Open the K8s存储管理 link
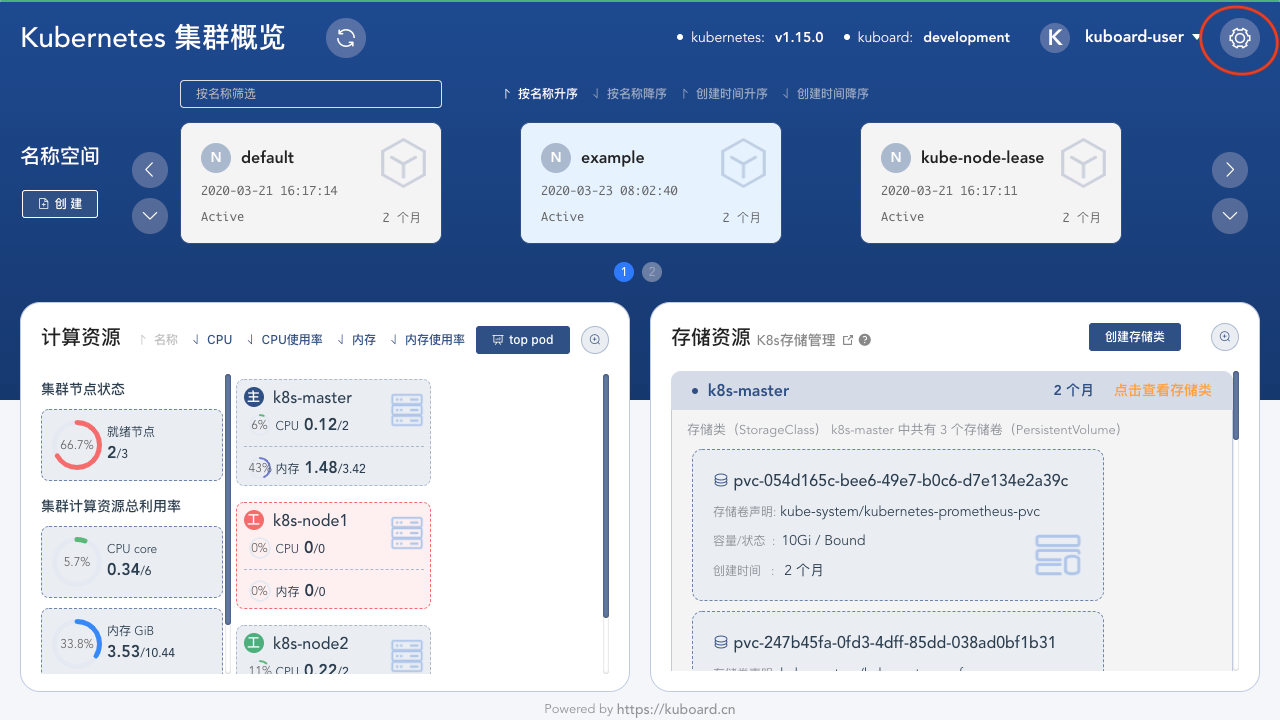The width and height of the screenshot is (1280, 720). [x=805, y=340]
